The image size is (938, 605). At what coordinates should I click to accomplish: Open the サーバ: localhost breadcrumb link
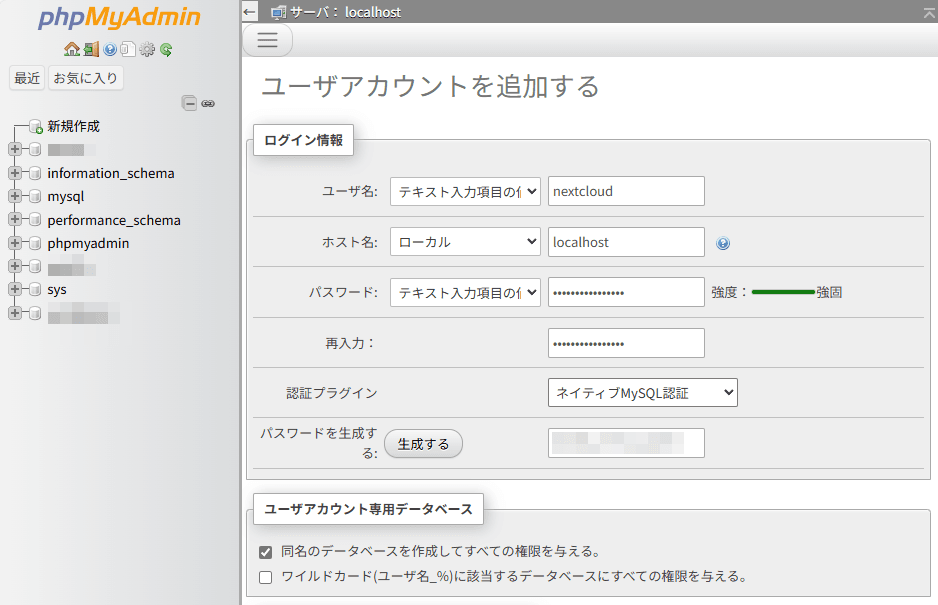tap(345, 13)
